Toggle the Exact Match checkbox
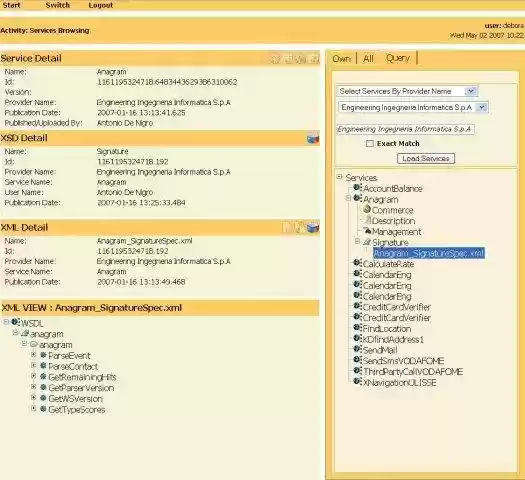Image resolution: width=525 pixels, height=480 pixels. pyautogui.click(x=370, y=144)
